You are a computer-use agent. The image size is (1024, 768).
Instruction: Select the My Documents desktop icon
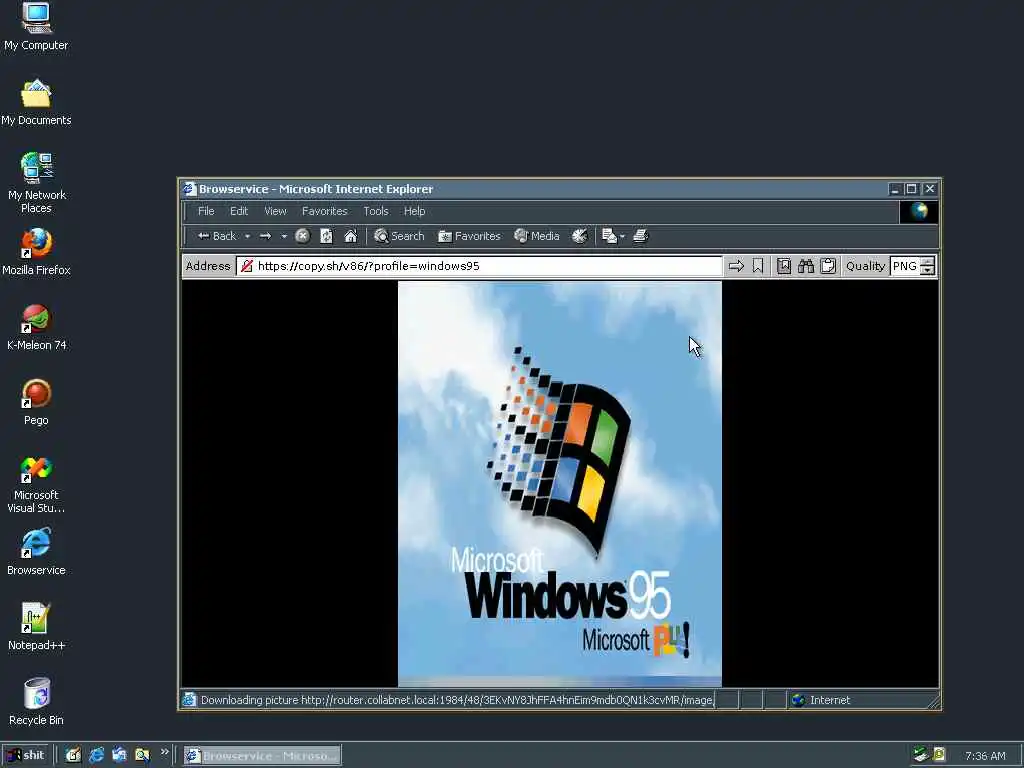coord(36,103)
